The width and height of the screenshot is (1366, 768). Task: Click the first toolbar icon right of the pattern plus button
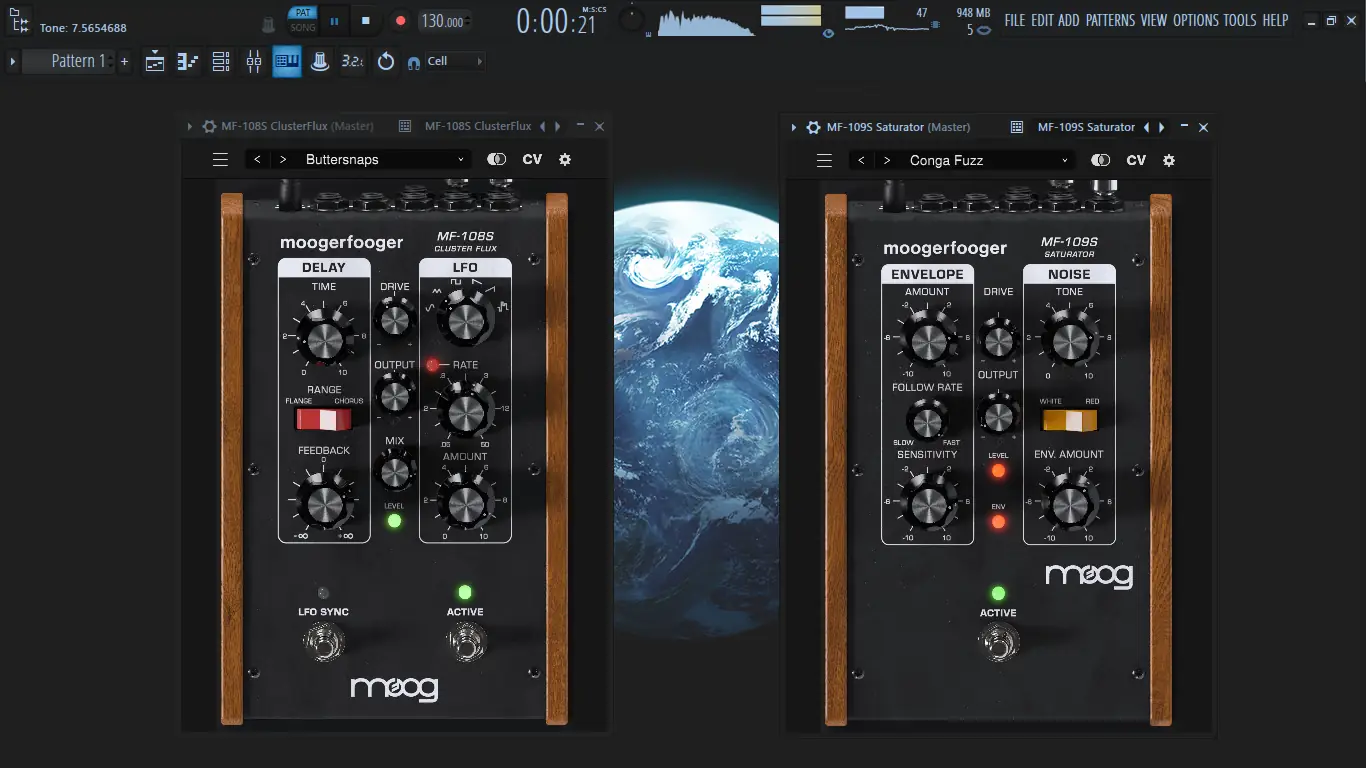tap(155, 61)
